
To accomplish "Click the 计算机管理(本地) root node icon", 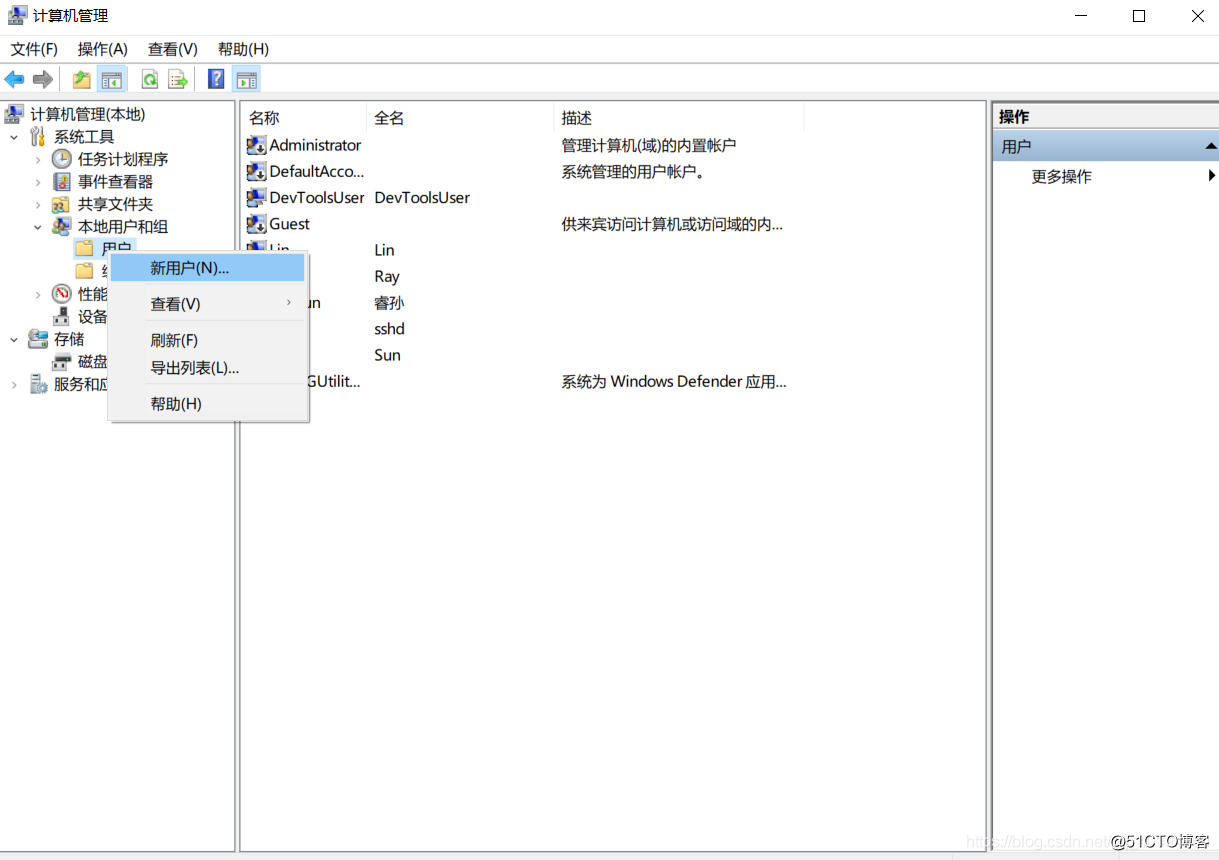I will point(15,114).
